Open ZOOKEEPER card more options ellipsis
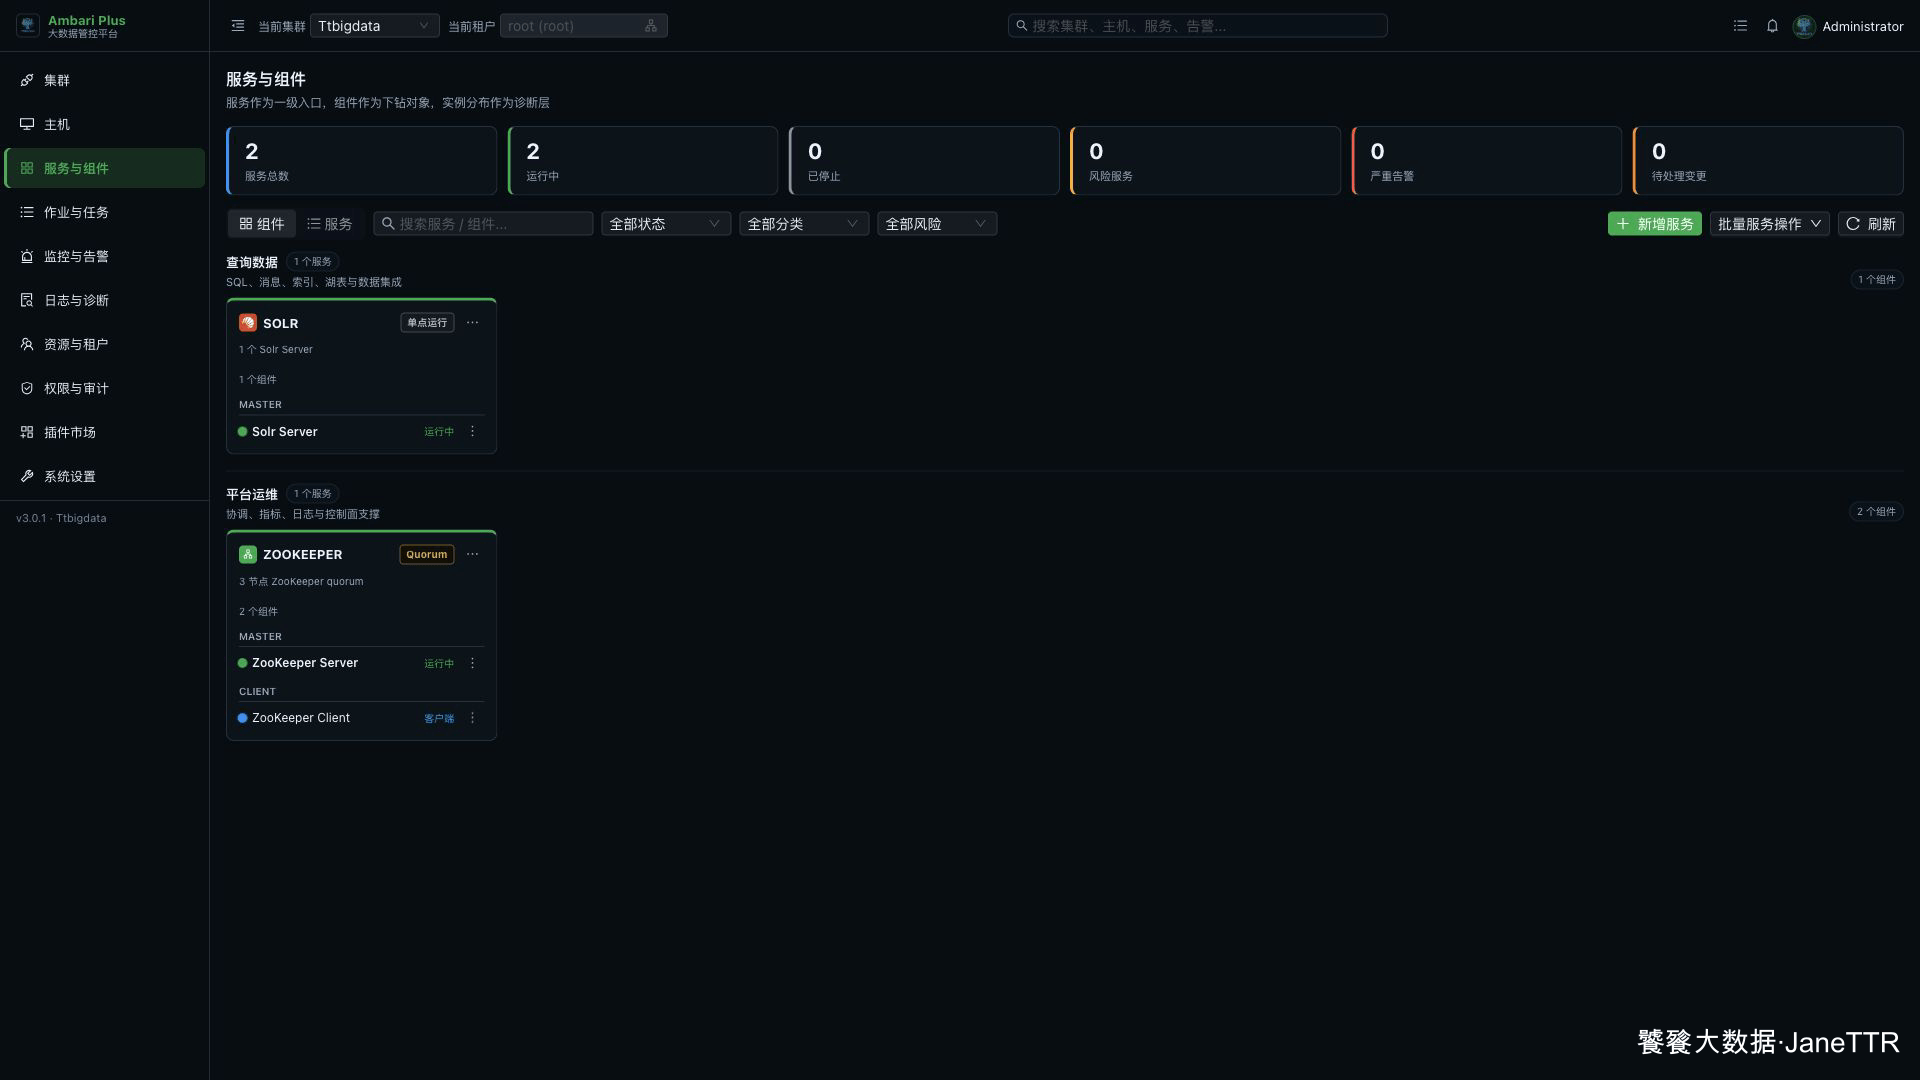The image size is (1920, 1080). coord(472,554)
